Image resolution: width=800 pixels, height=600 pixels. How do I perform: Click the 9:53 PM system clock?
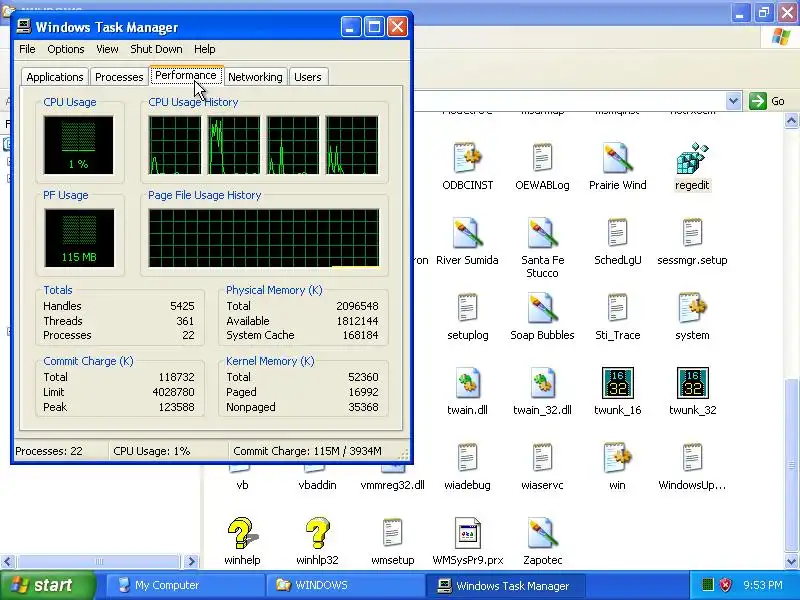(762, 585)
